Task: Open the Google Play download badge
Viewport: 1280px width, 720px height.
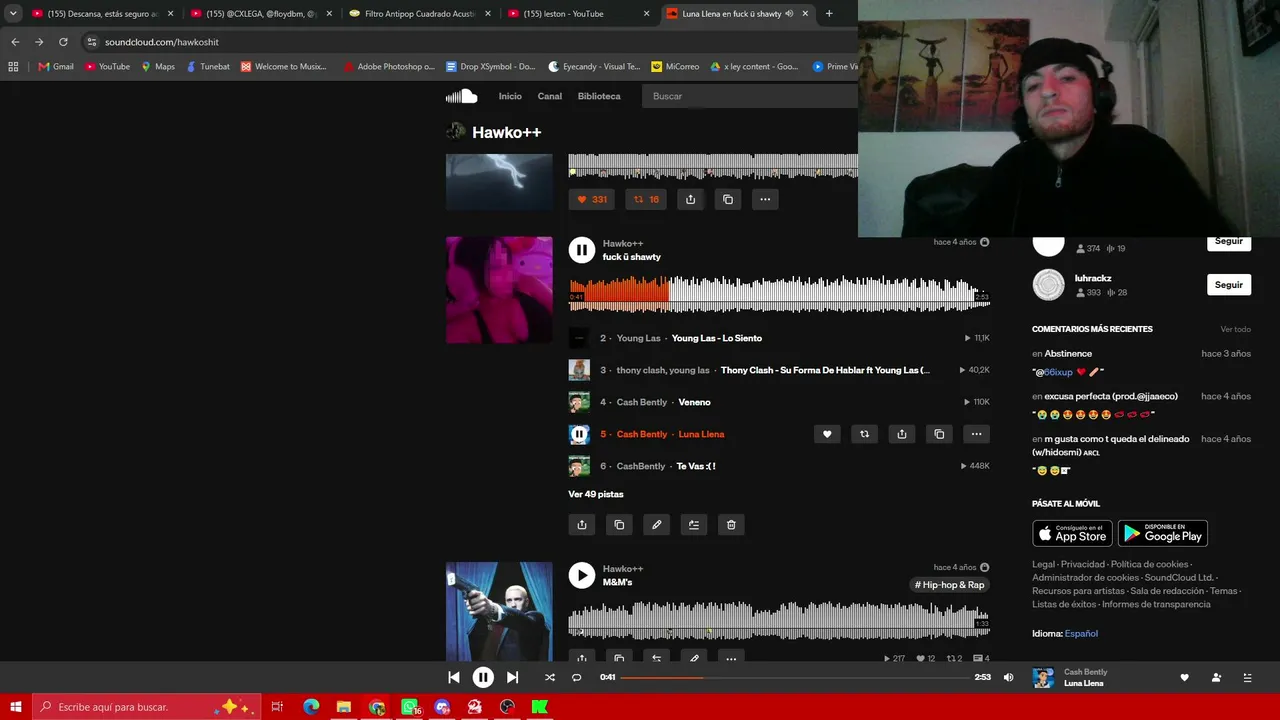Action: [x=1163, y=533]
